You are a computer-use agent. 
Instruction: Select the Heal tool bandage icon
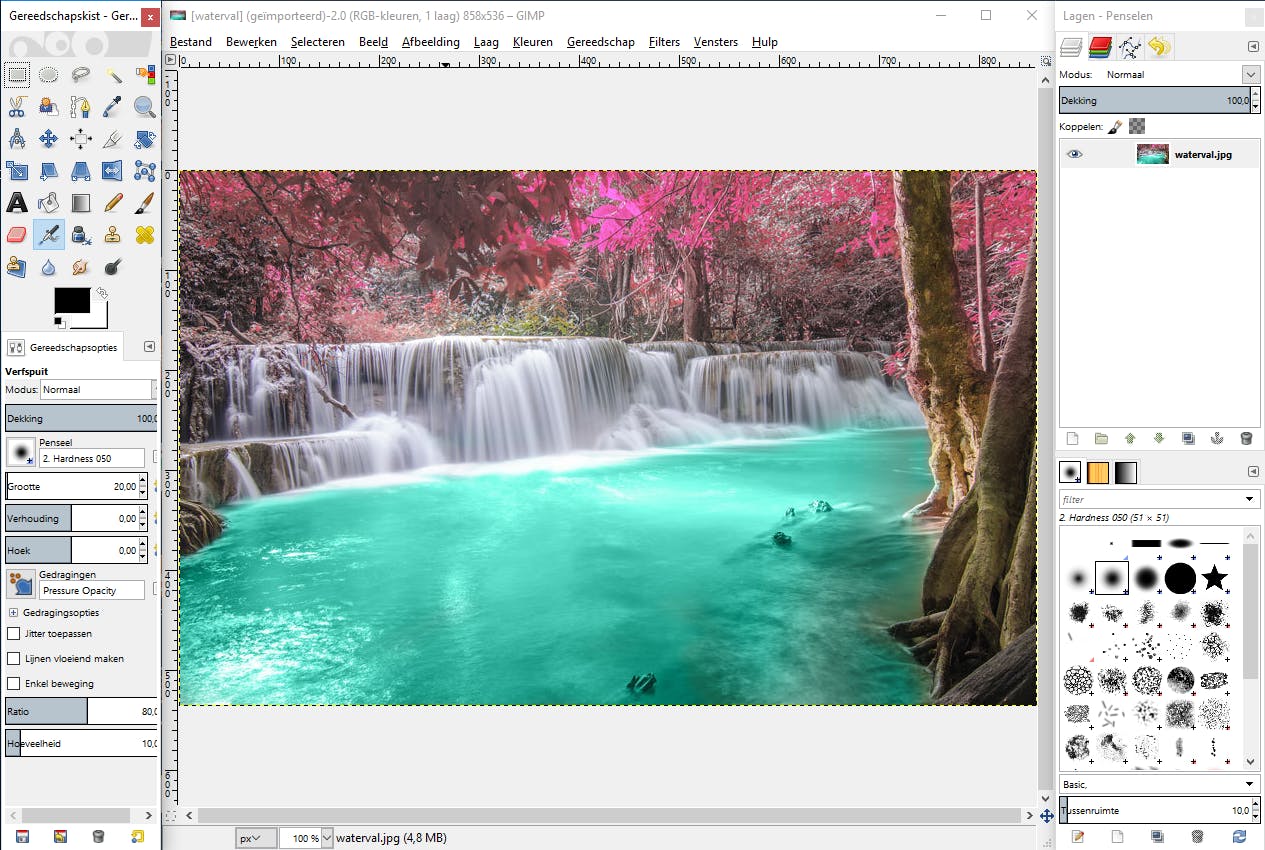tap(145, 235)
